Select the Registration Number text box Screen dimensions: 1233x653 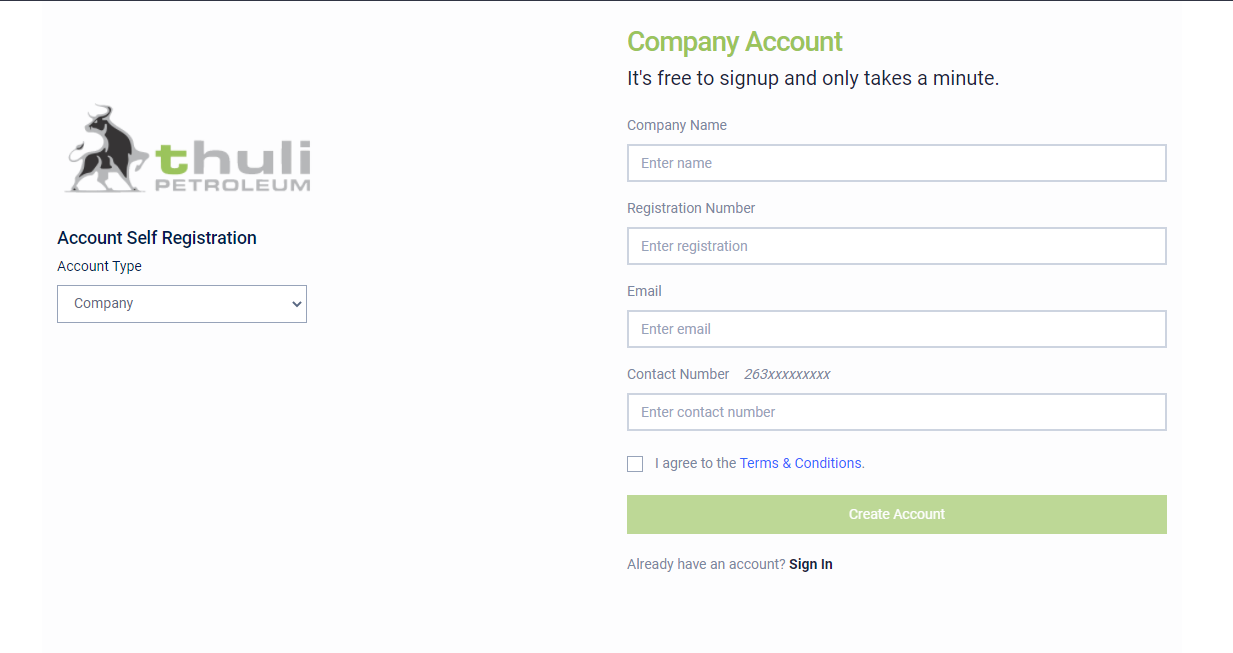click(x=897, y=246)
